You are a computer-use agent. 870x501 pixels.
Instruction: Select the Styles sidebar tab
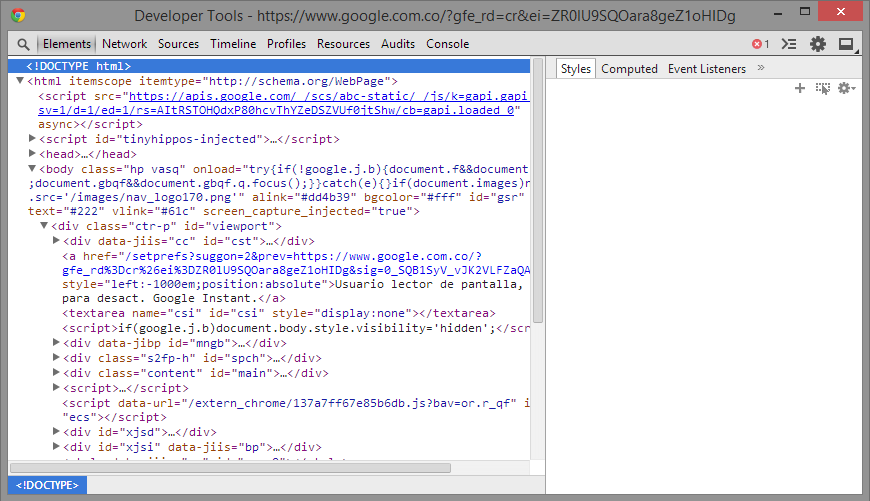[575, 69]
